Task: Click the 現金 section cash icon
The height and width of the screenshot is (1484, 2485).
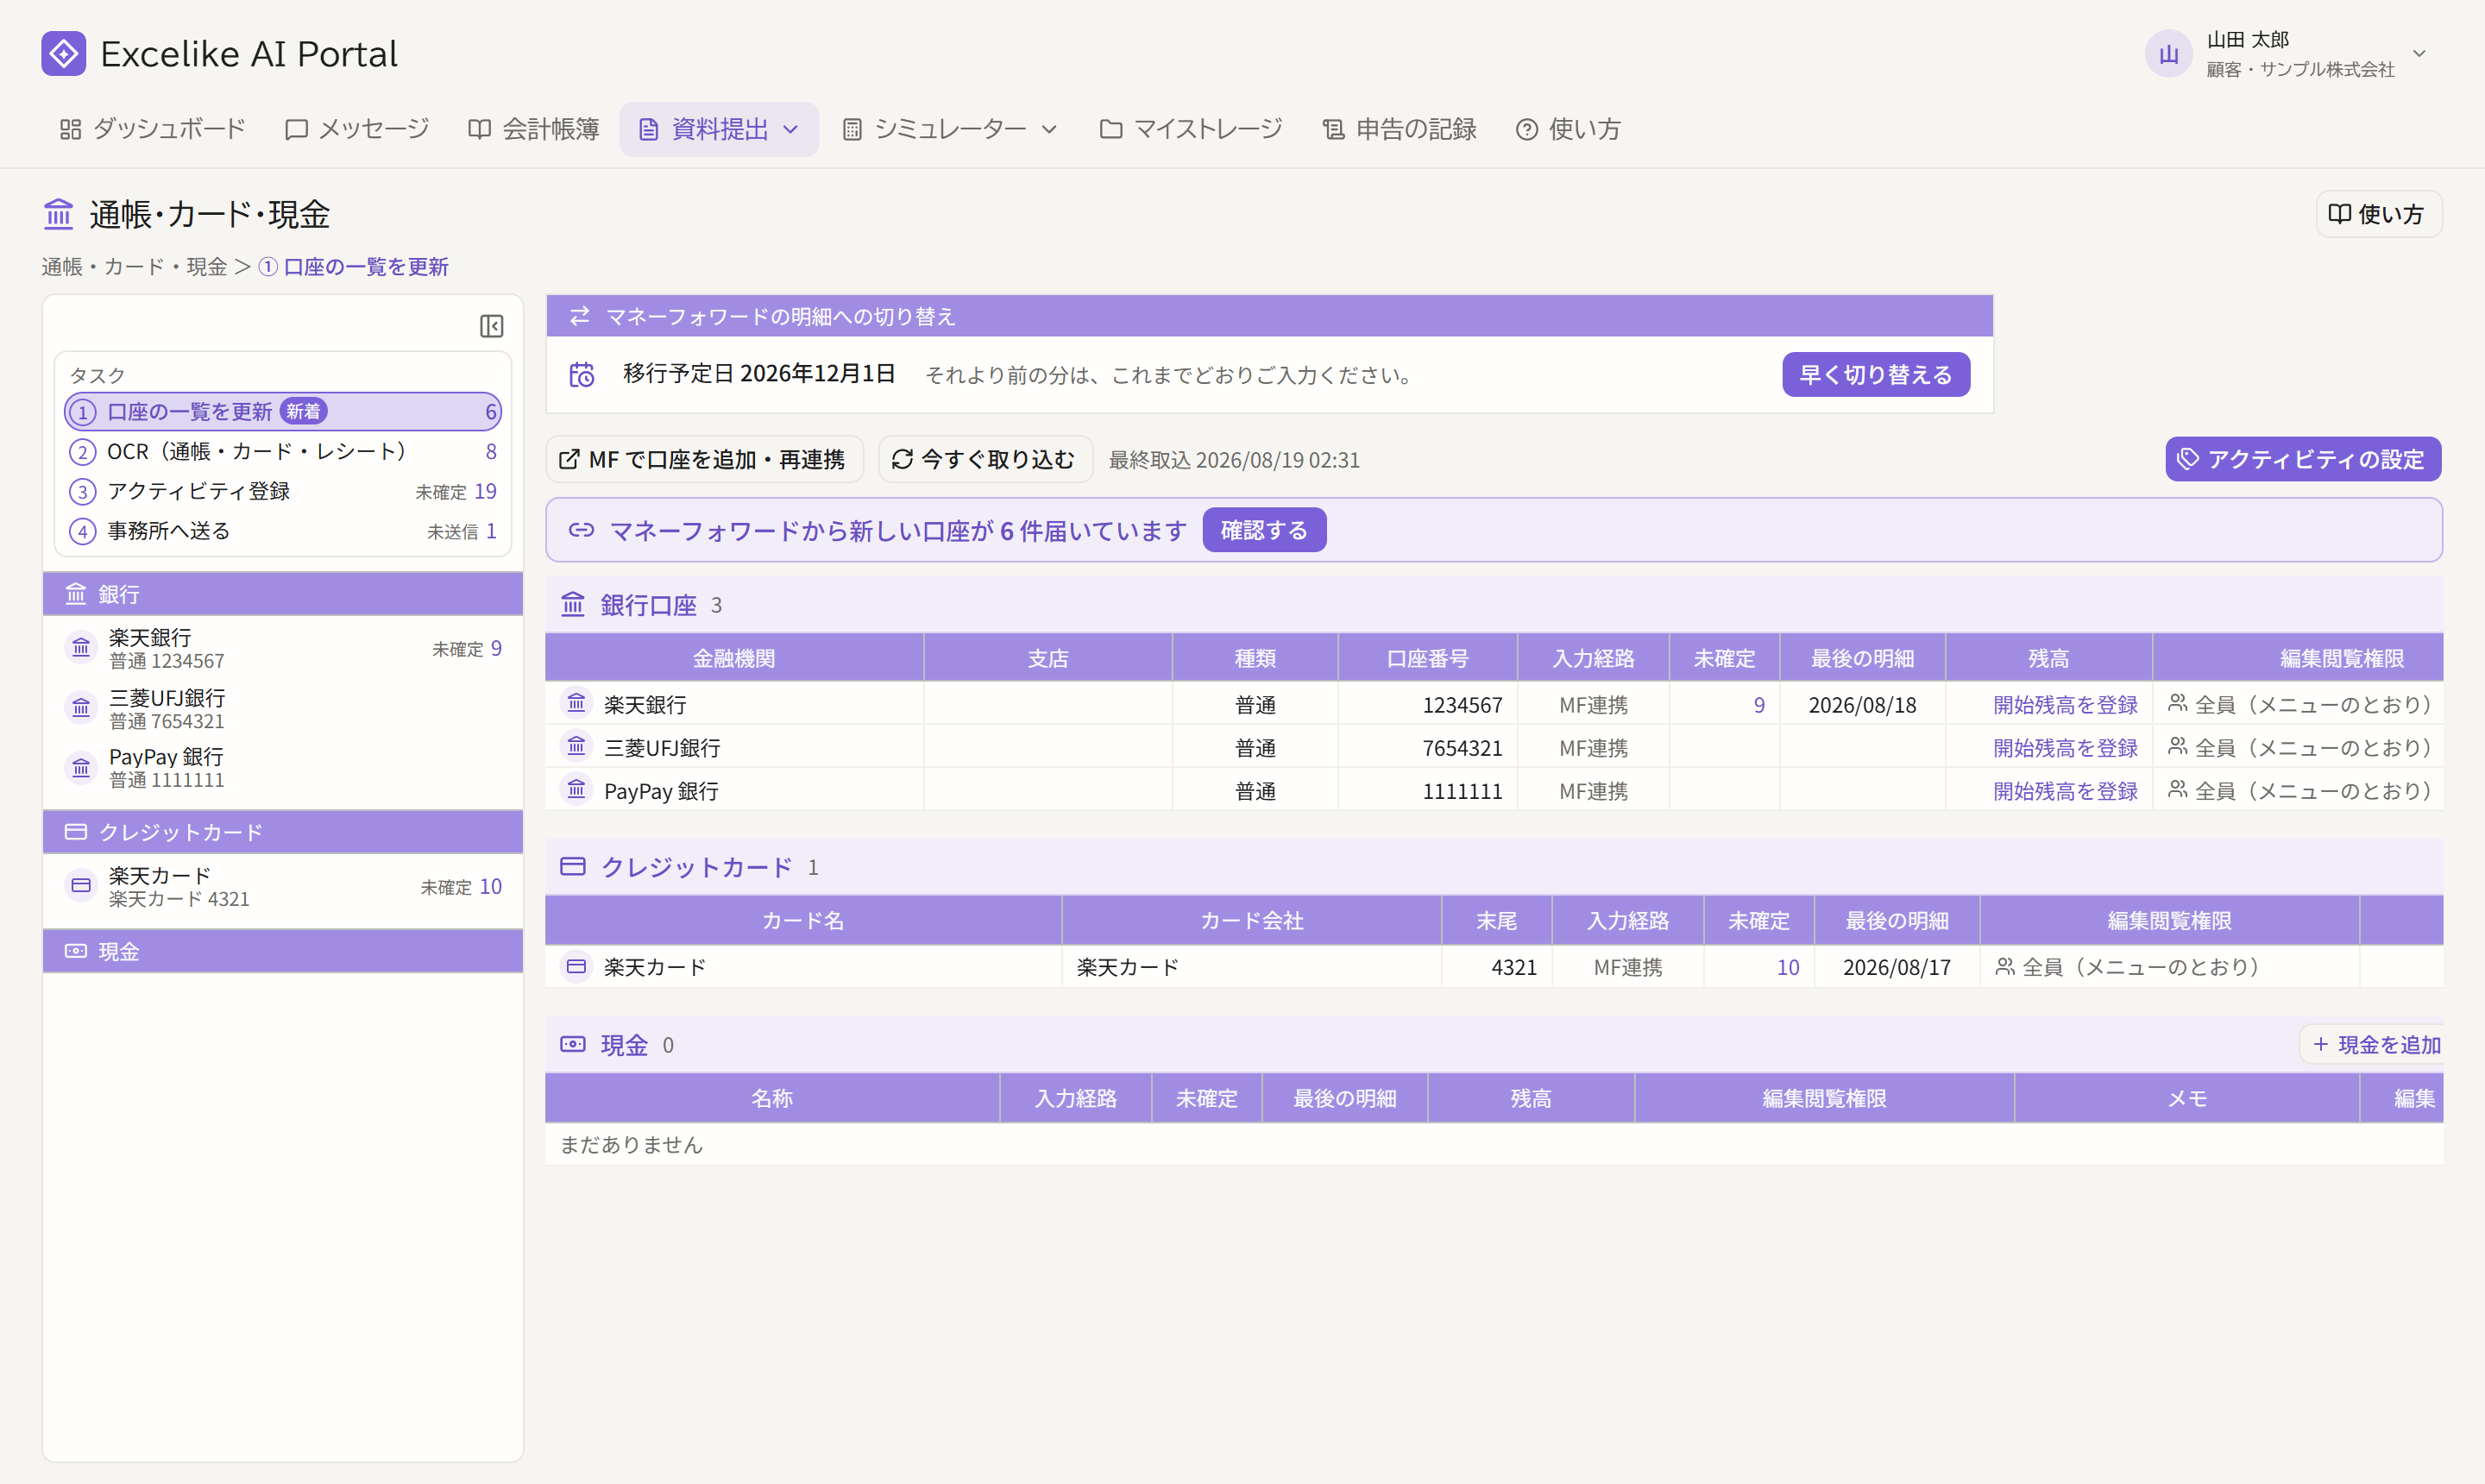Action: click(x=573, y=1044)
